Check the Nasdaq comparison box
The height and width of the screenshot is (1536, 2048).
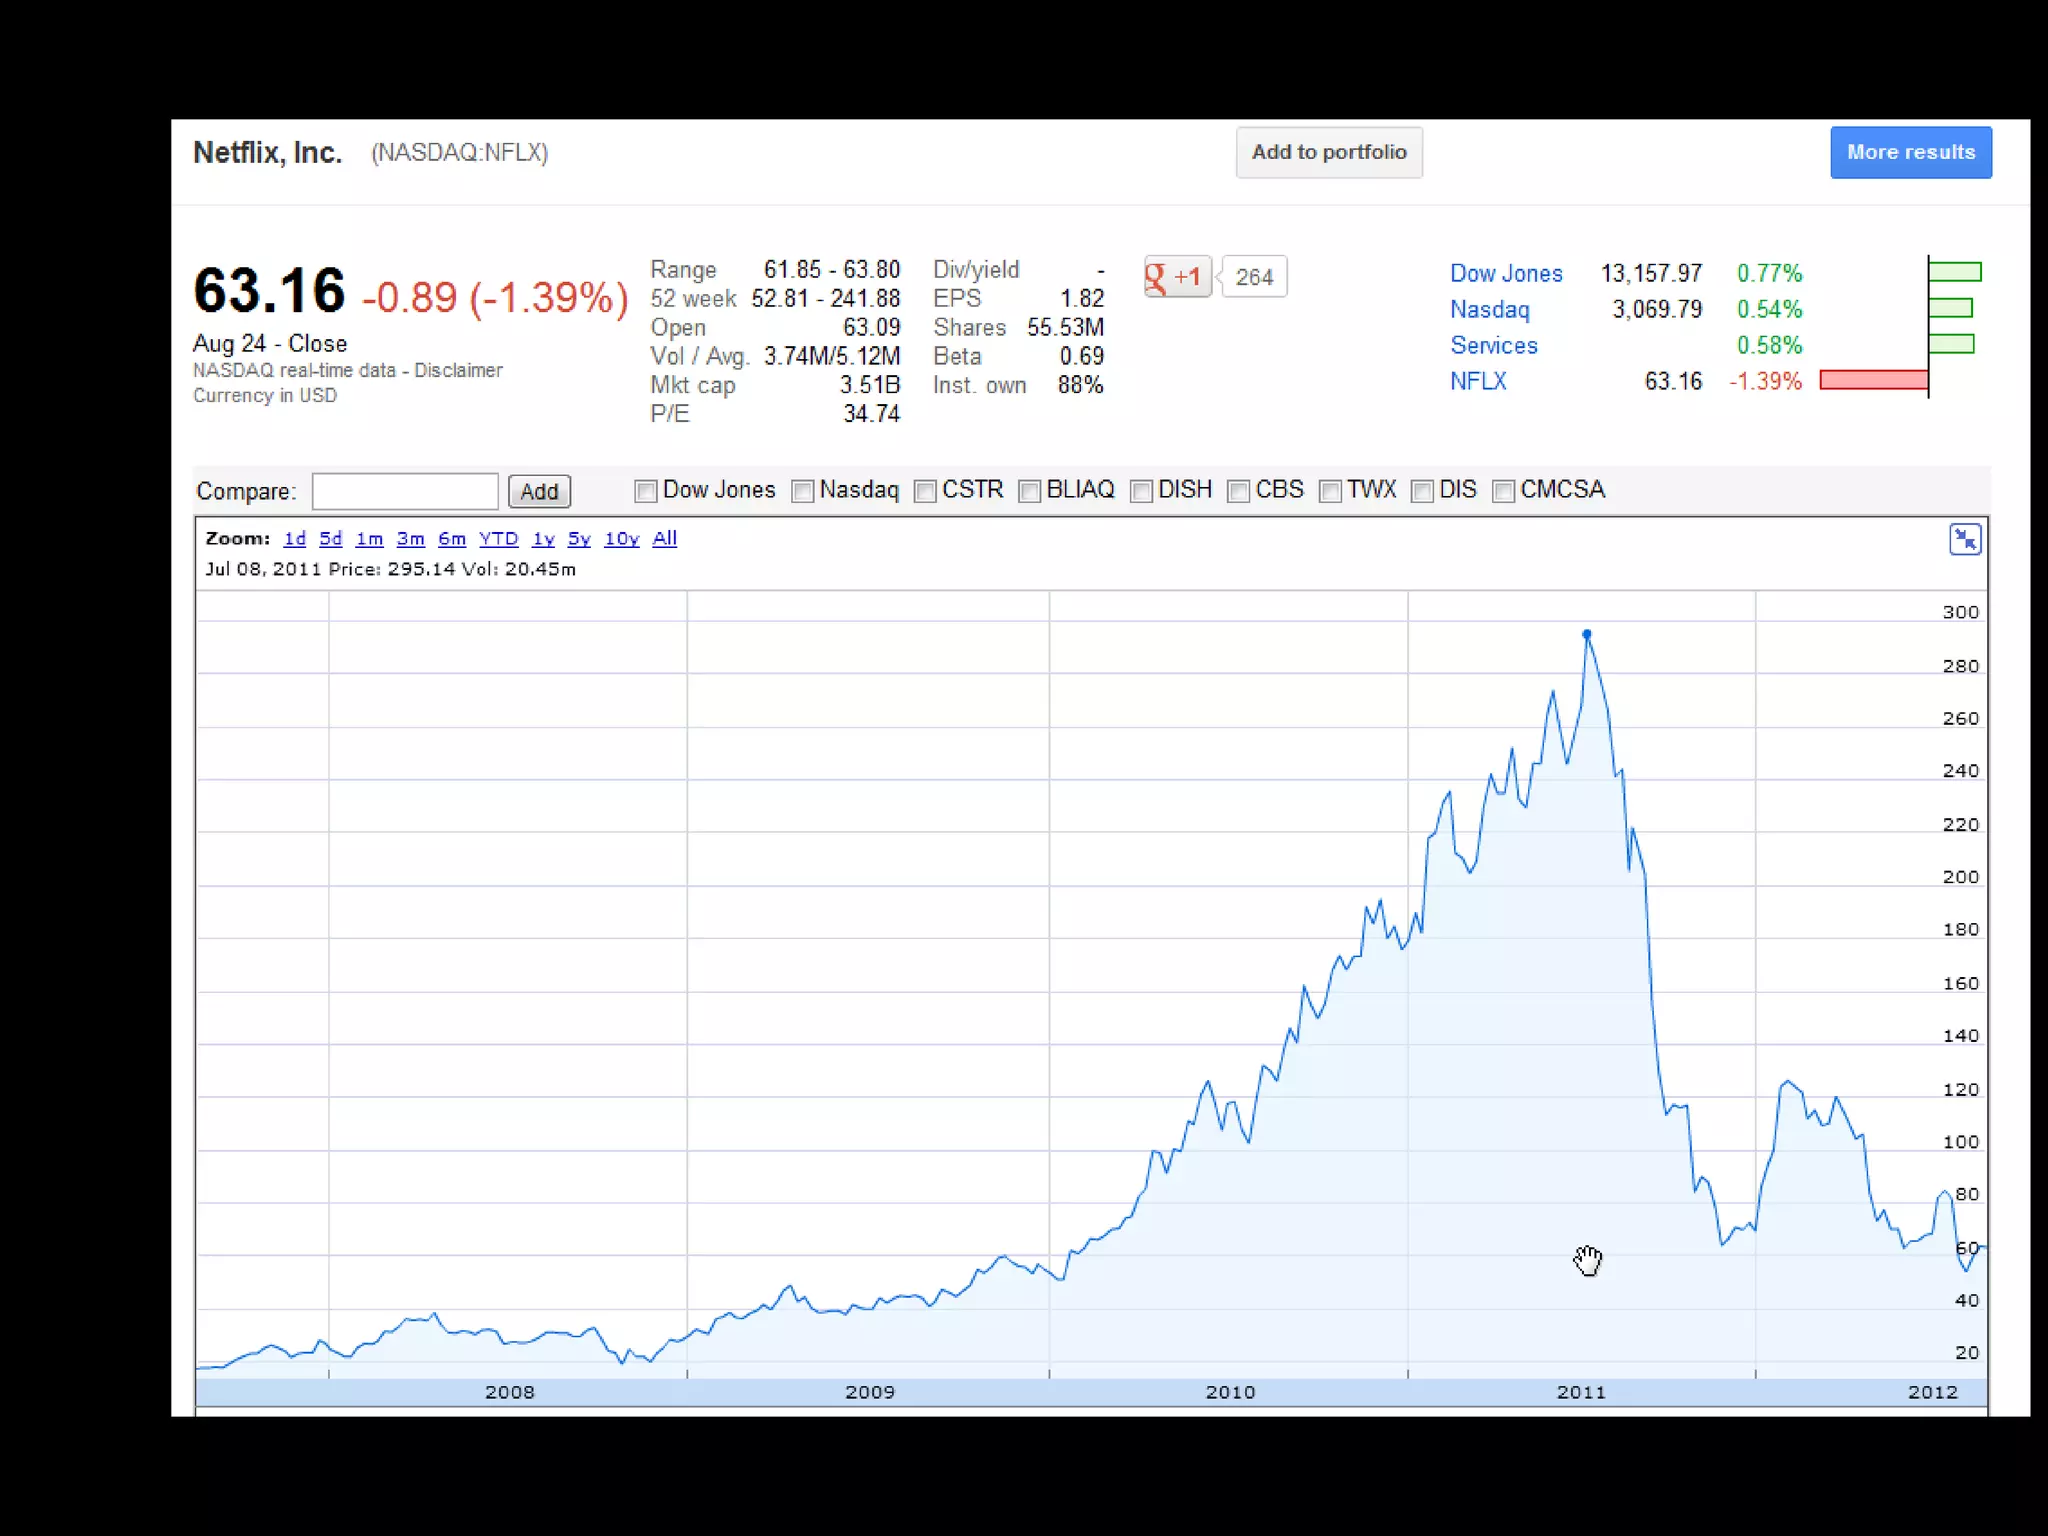[802, 491]
